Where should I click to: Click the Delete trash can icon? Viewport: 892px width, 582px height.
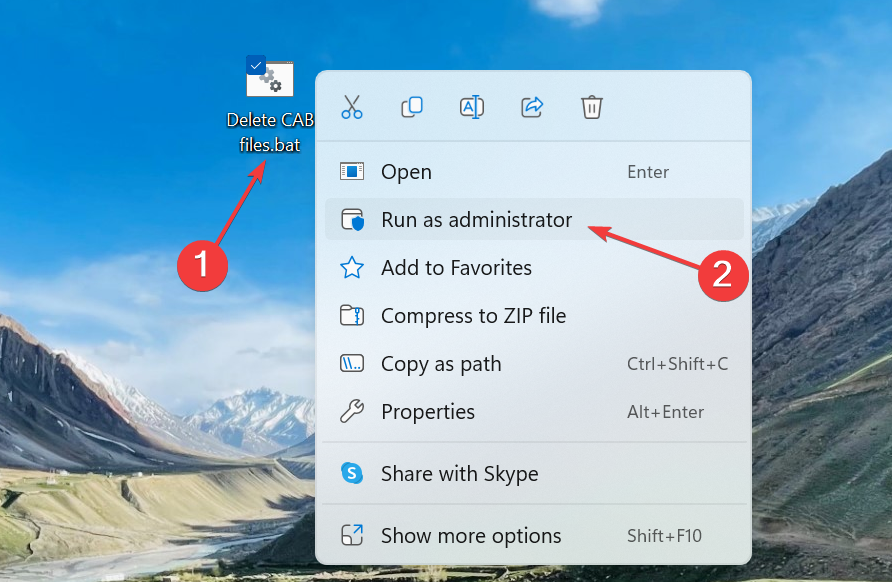point(592,107)
